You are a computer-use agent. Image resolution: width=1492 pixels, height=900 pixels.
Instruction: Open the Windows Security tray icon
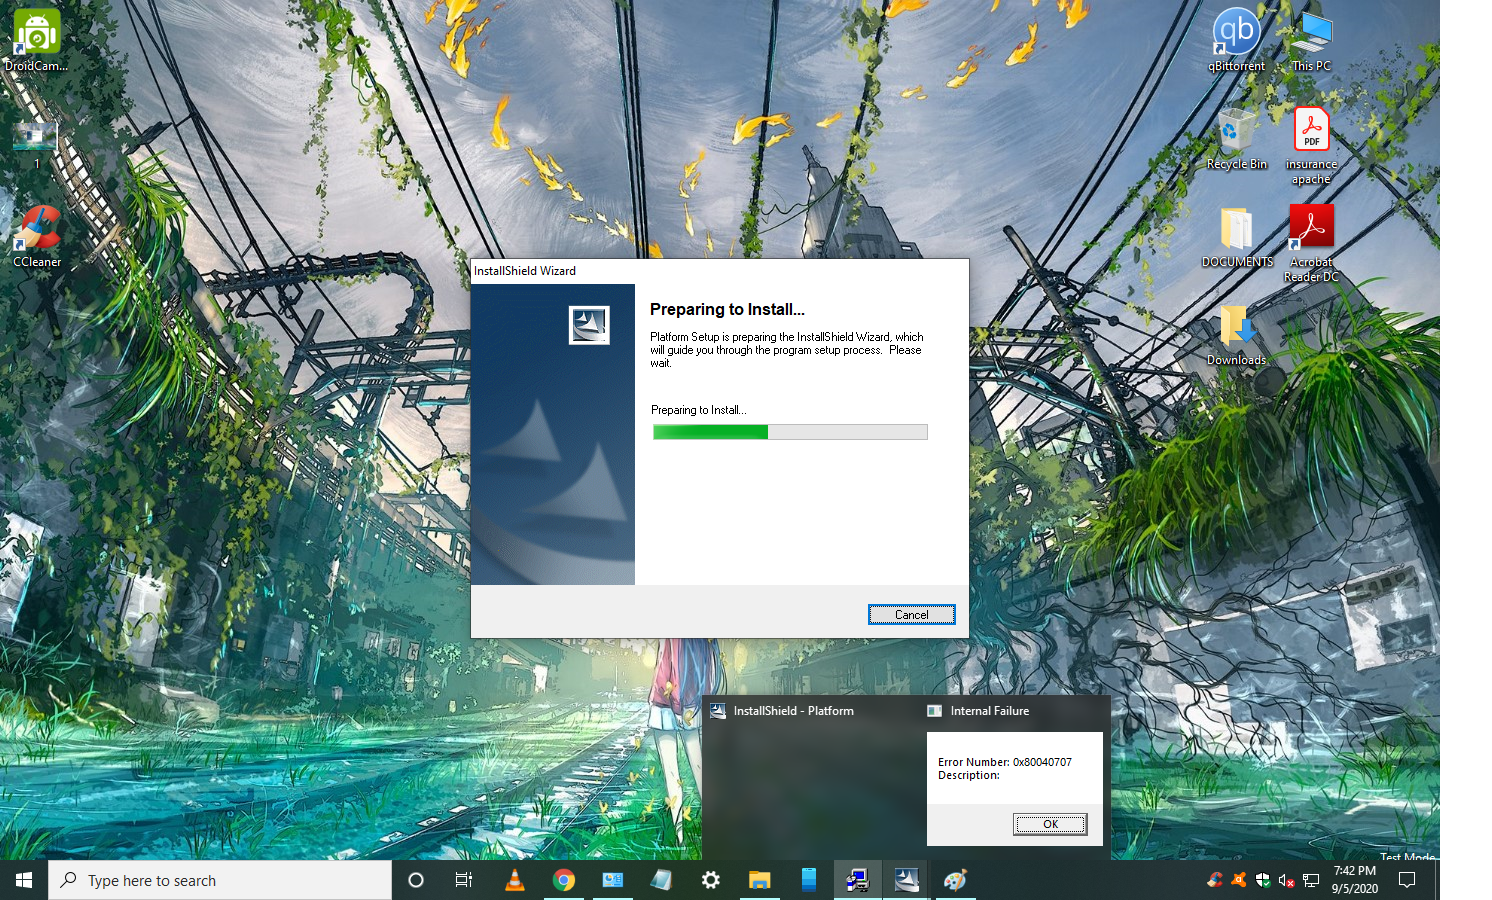[1263, 880]
